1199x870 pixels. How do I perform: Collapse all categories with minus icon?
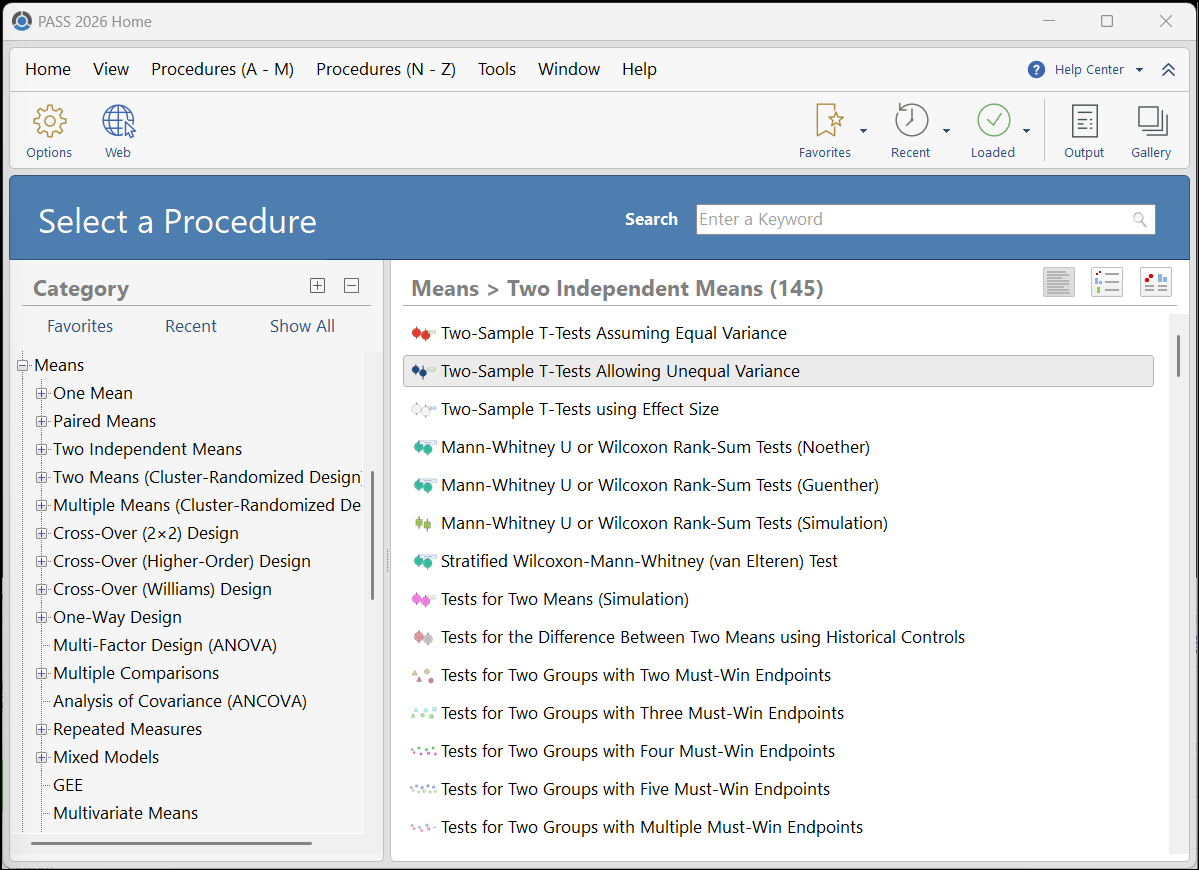point(351,286)
